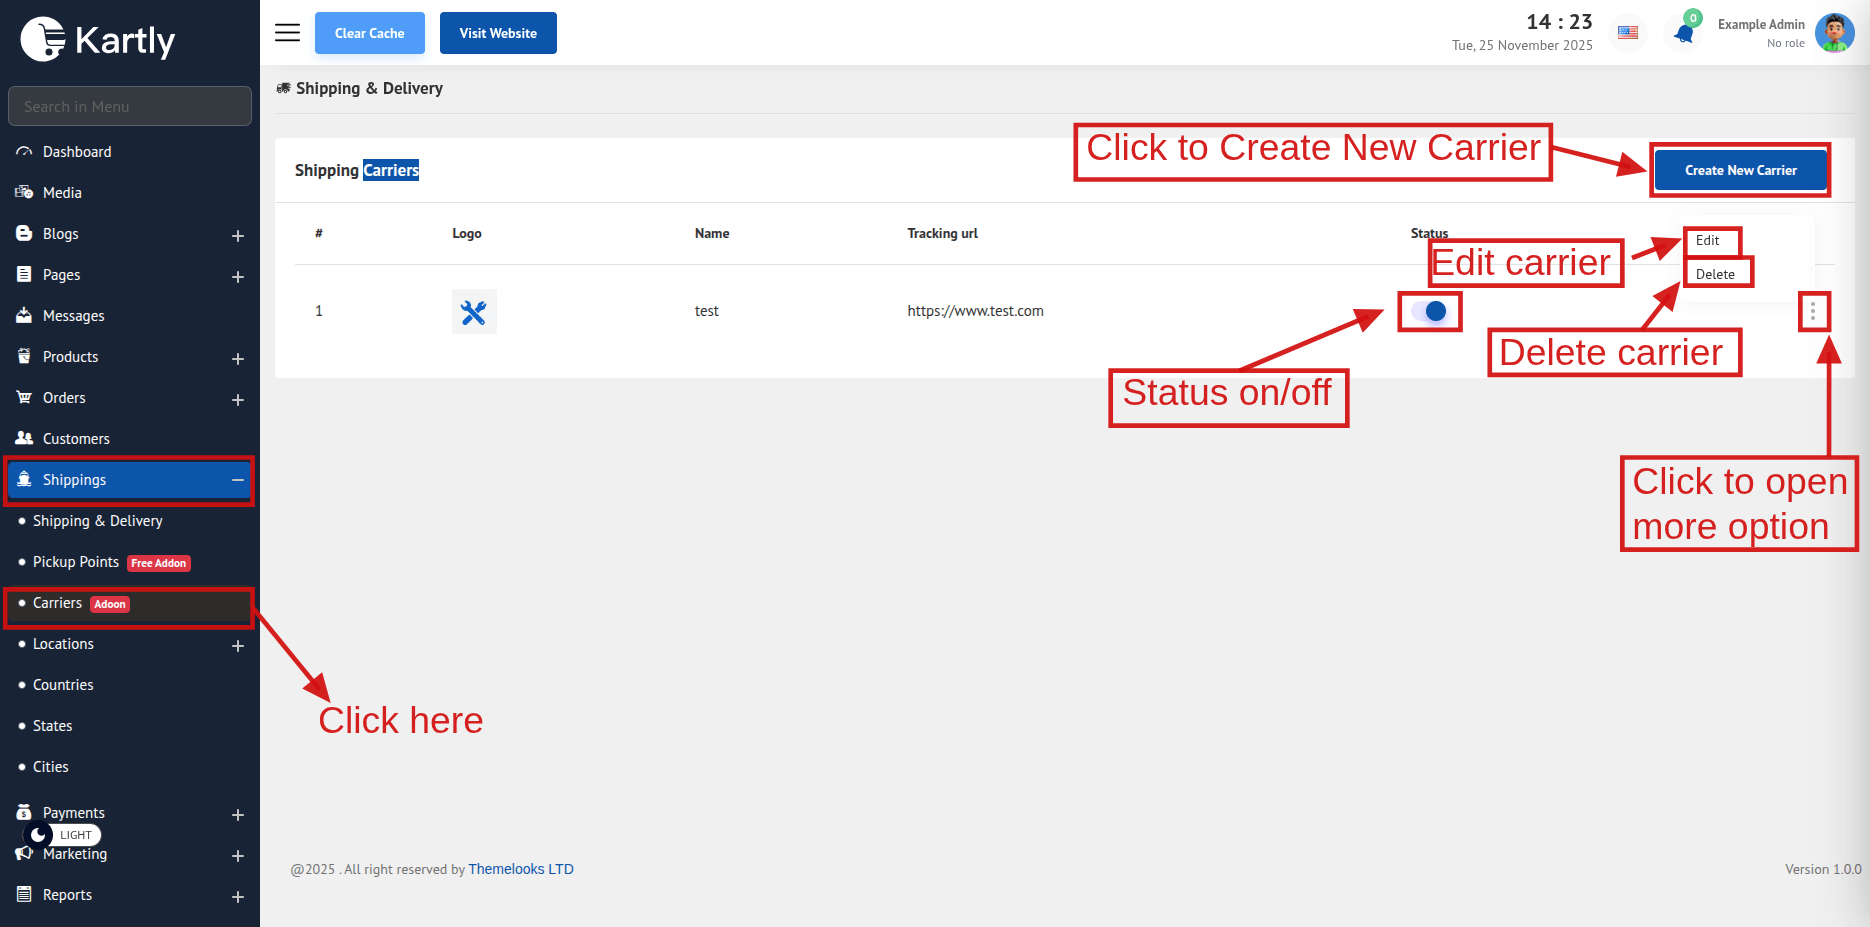Open the admin profile avatar

pos(1834,33)
